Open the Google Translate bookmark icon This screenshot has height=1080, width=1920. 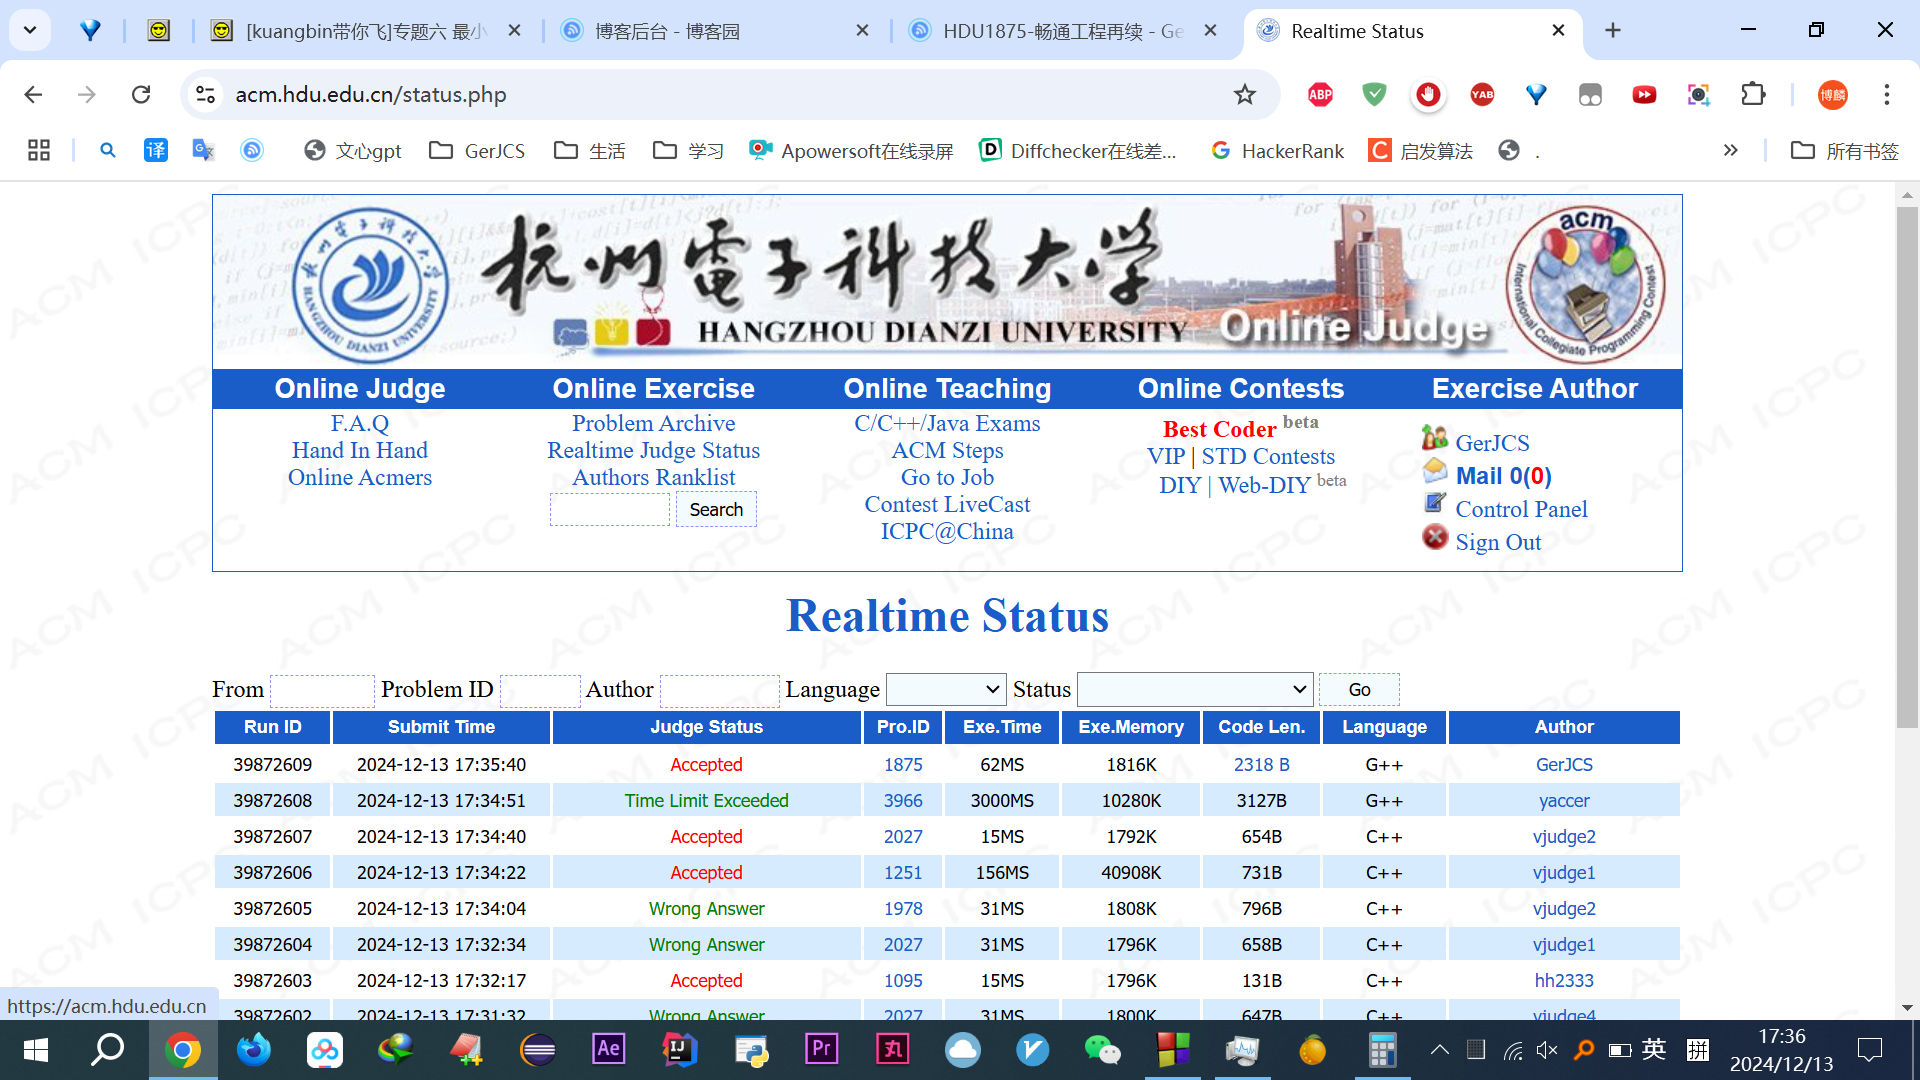[x=203, y=150]
